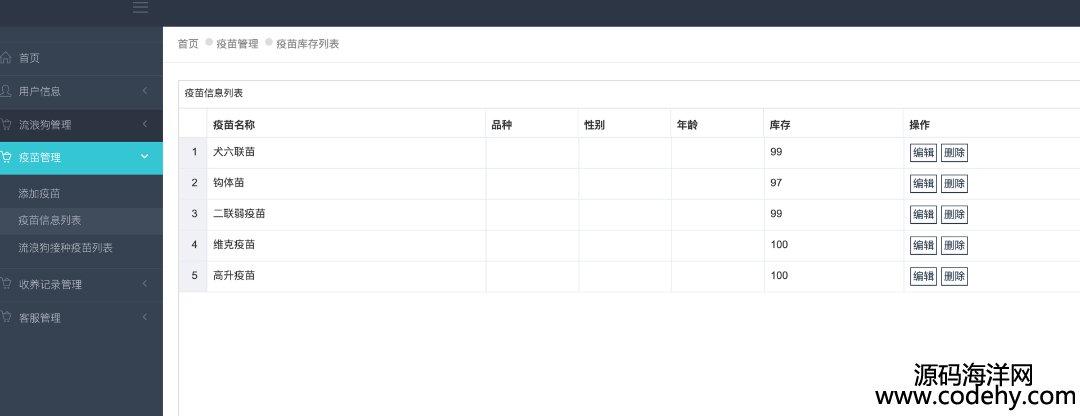This screenshot has height=416, width=1080.
Task: Click the cart icon beside 疫苗管理
Action: [x=6, y=157]
